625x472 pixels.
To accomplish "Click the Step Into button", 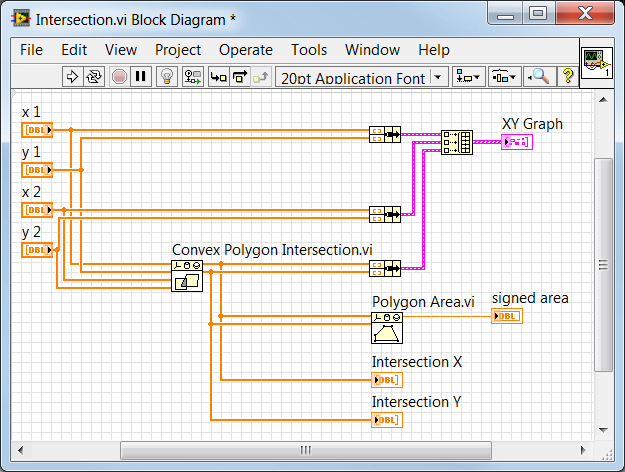I will pos(219,76).
